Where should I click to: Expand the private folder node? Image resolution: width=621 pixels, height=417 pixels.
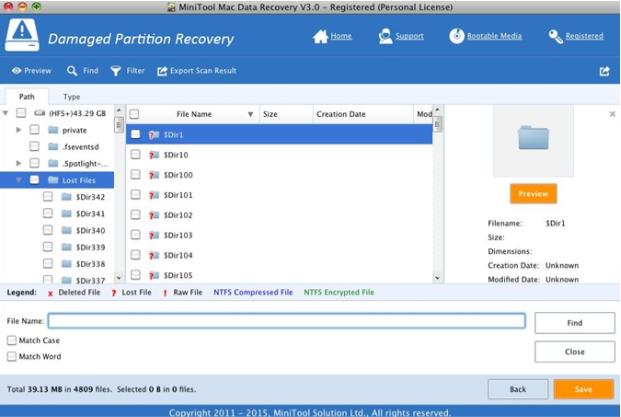(x=18, y=129)
